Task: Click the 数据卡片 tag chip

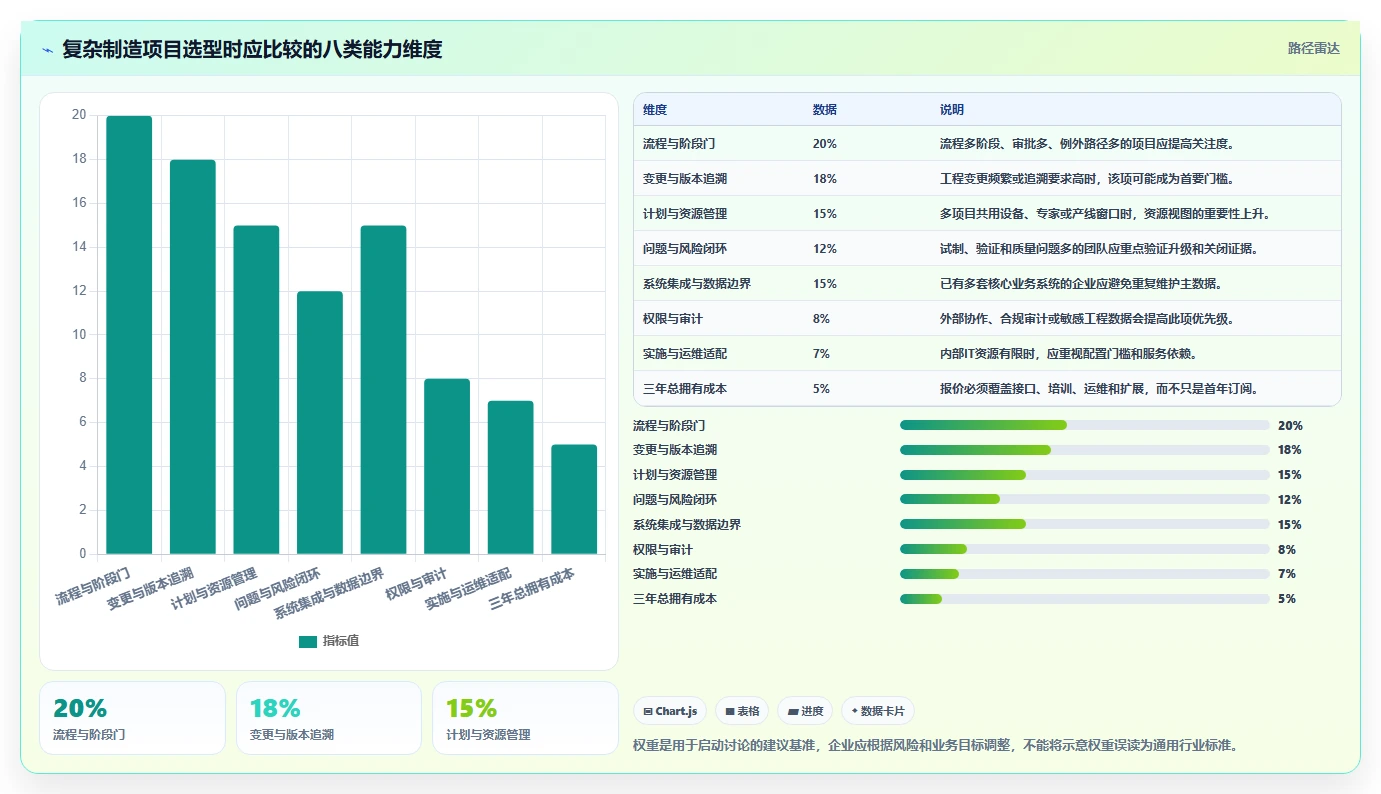Action: [877, 711]
